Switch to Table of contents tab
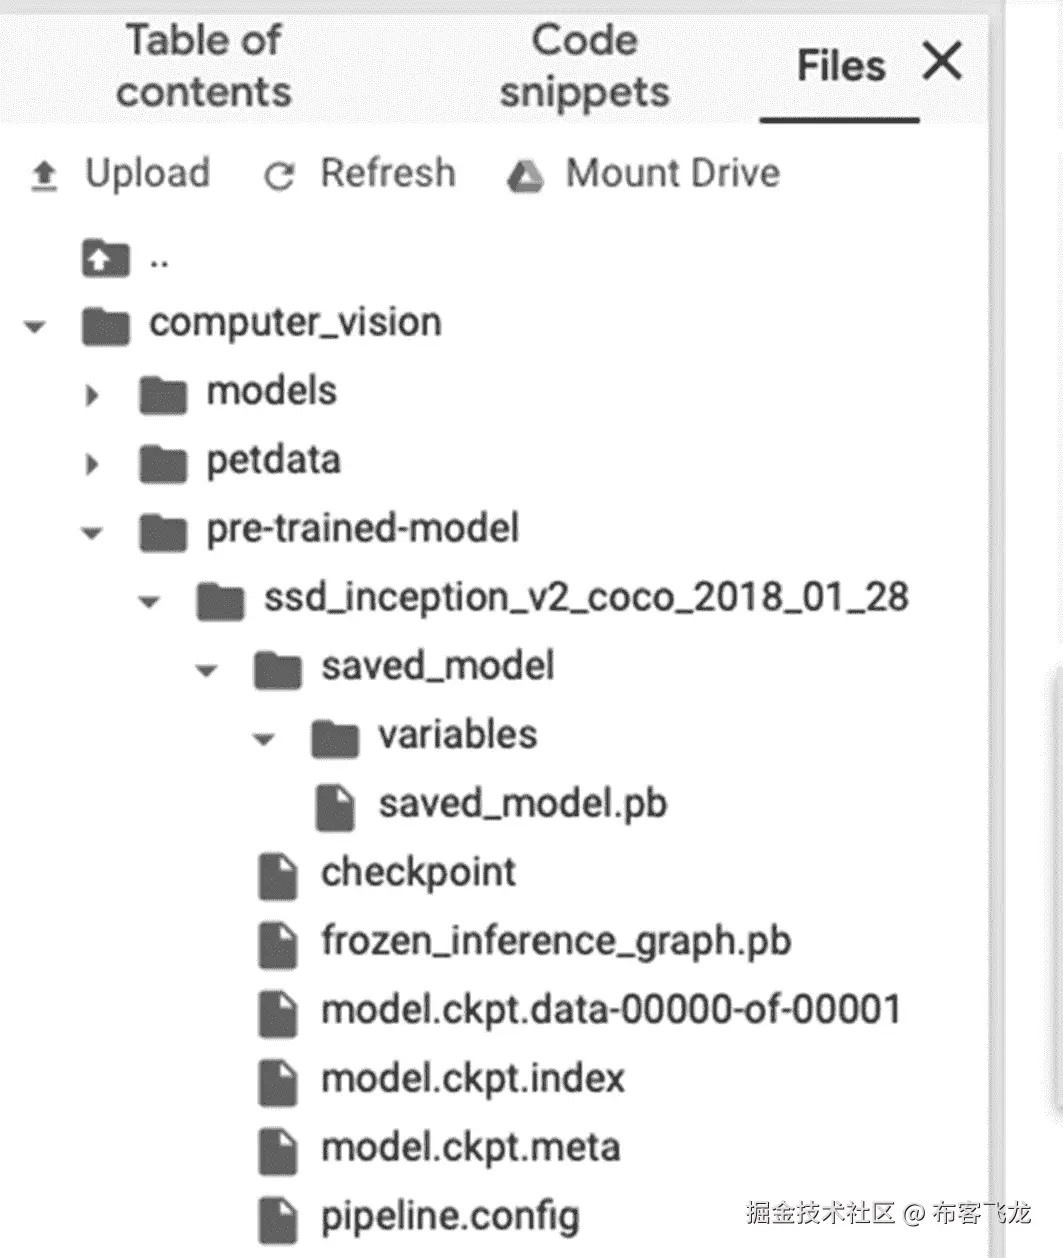Screen dimensions: 1063x1258 click(x=204, y=66)
